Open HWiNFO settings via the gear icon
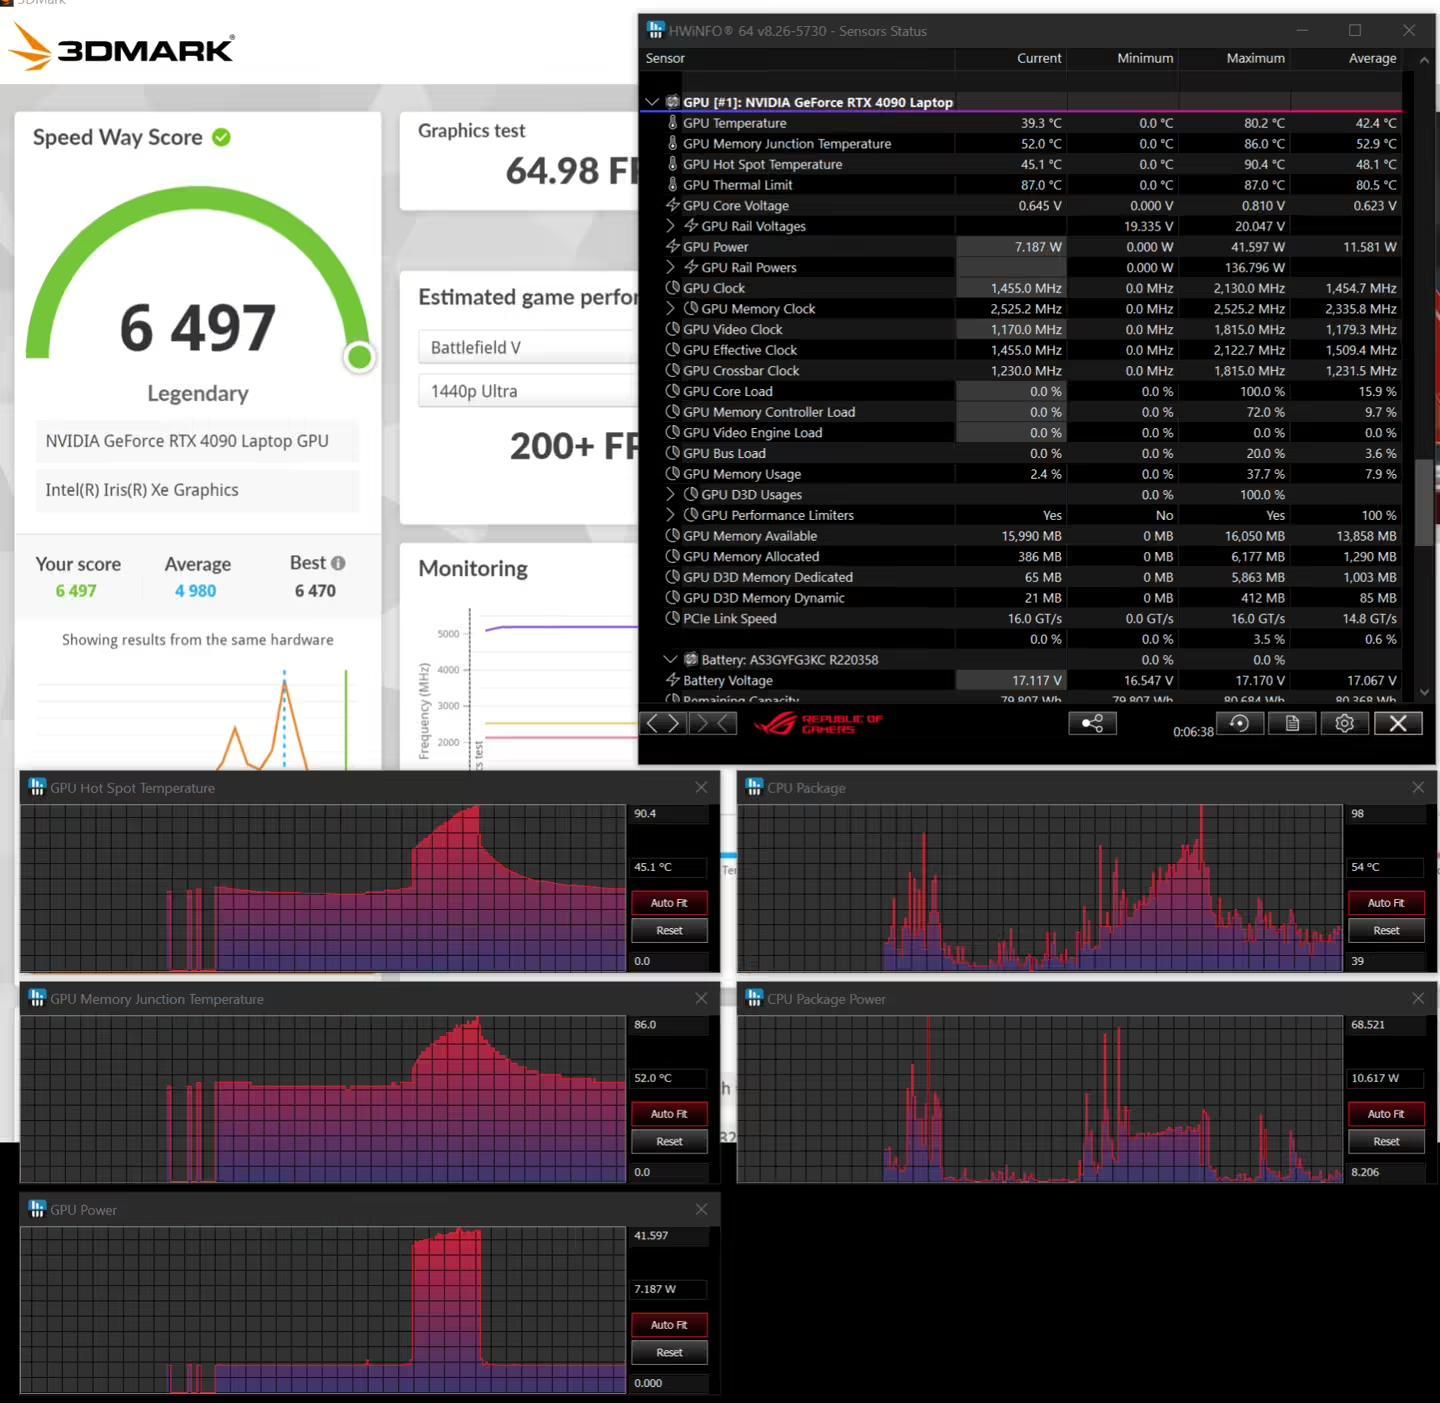This screenshot has width=1440, height=1403. click(1344, 723)
